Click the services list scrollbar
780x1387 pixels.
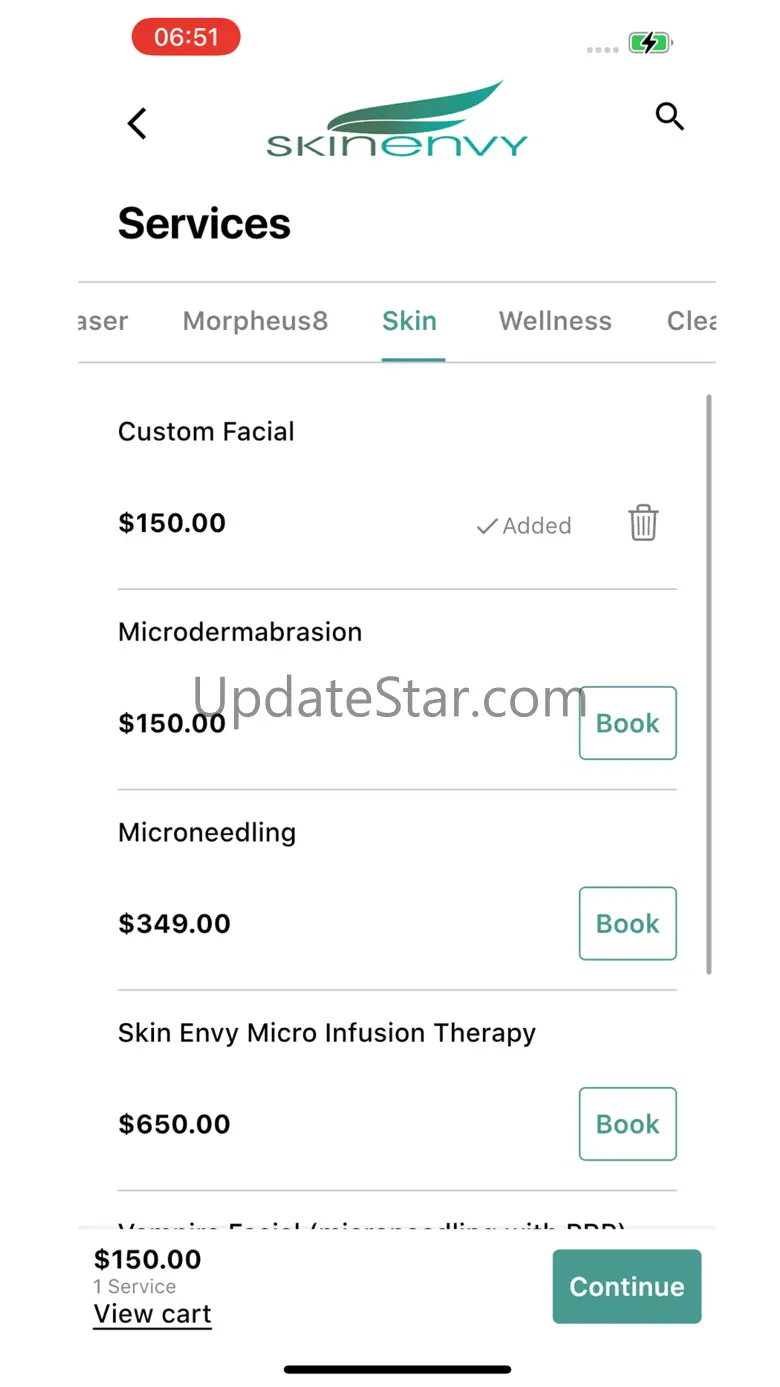[709, 683]
